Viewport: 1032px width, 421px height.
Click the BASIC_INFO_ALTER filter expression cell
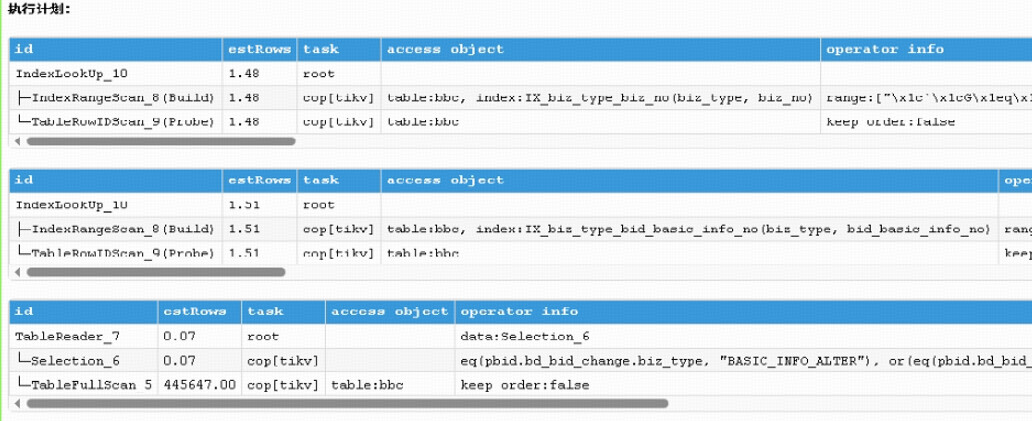click(x=742, y=360)
